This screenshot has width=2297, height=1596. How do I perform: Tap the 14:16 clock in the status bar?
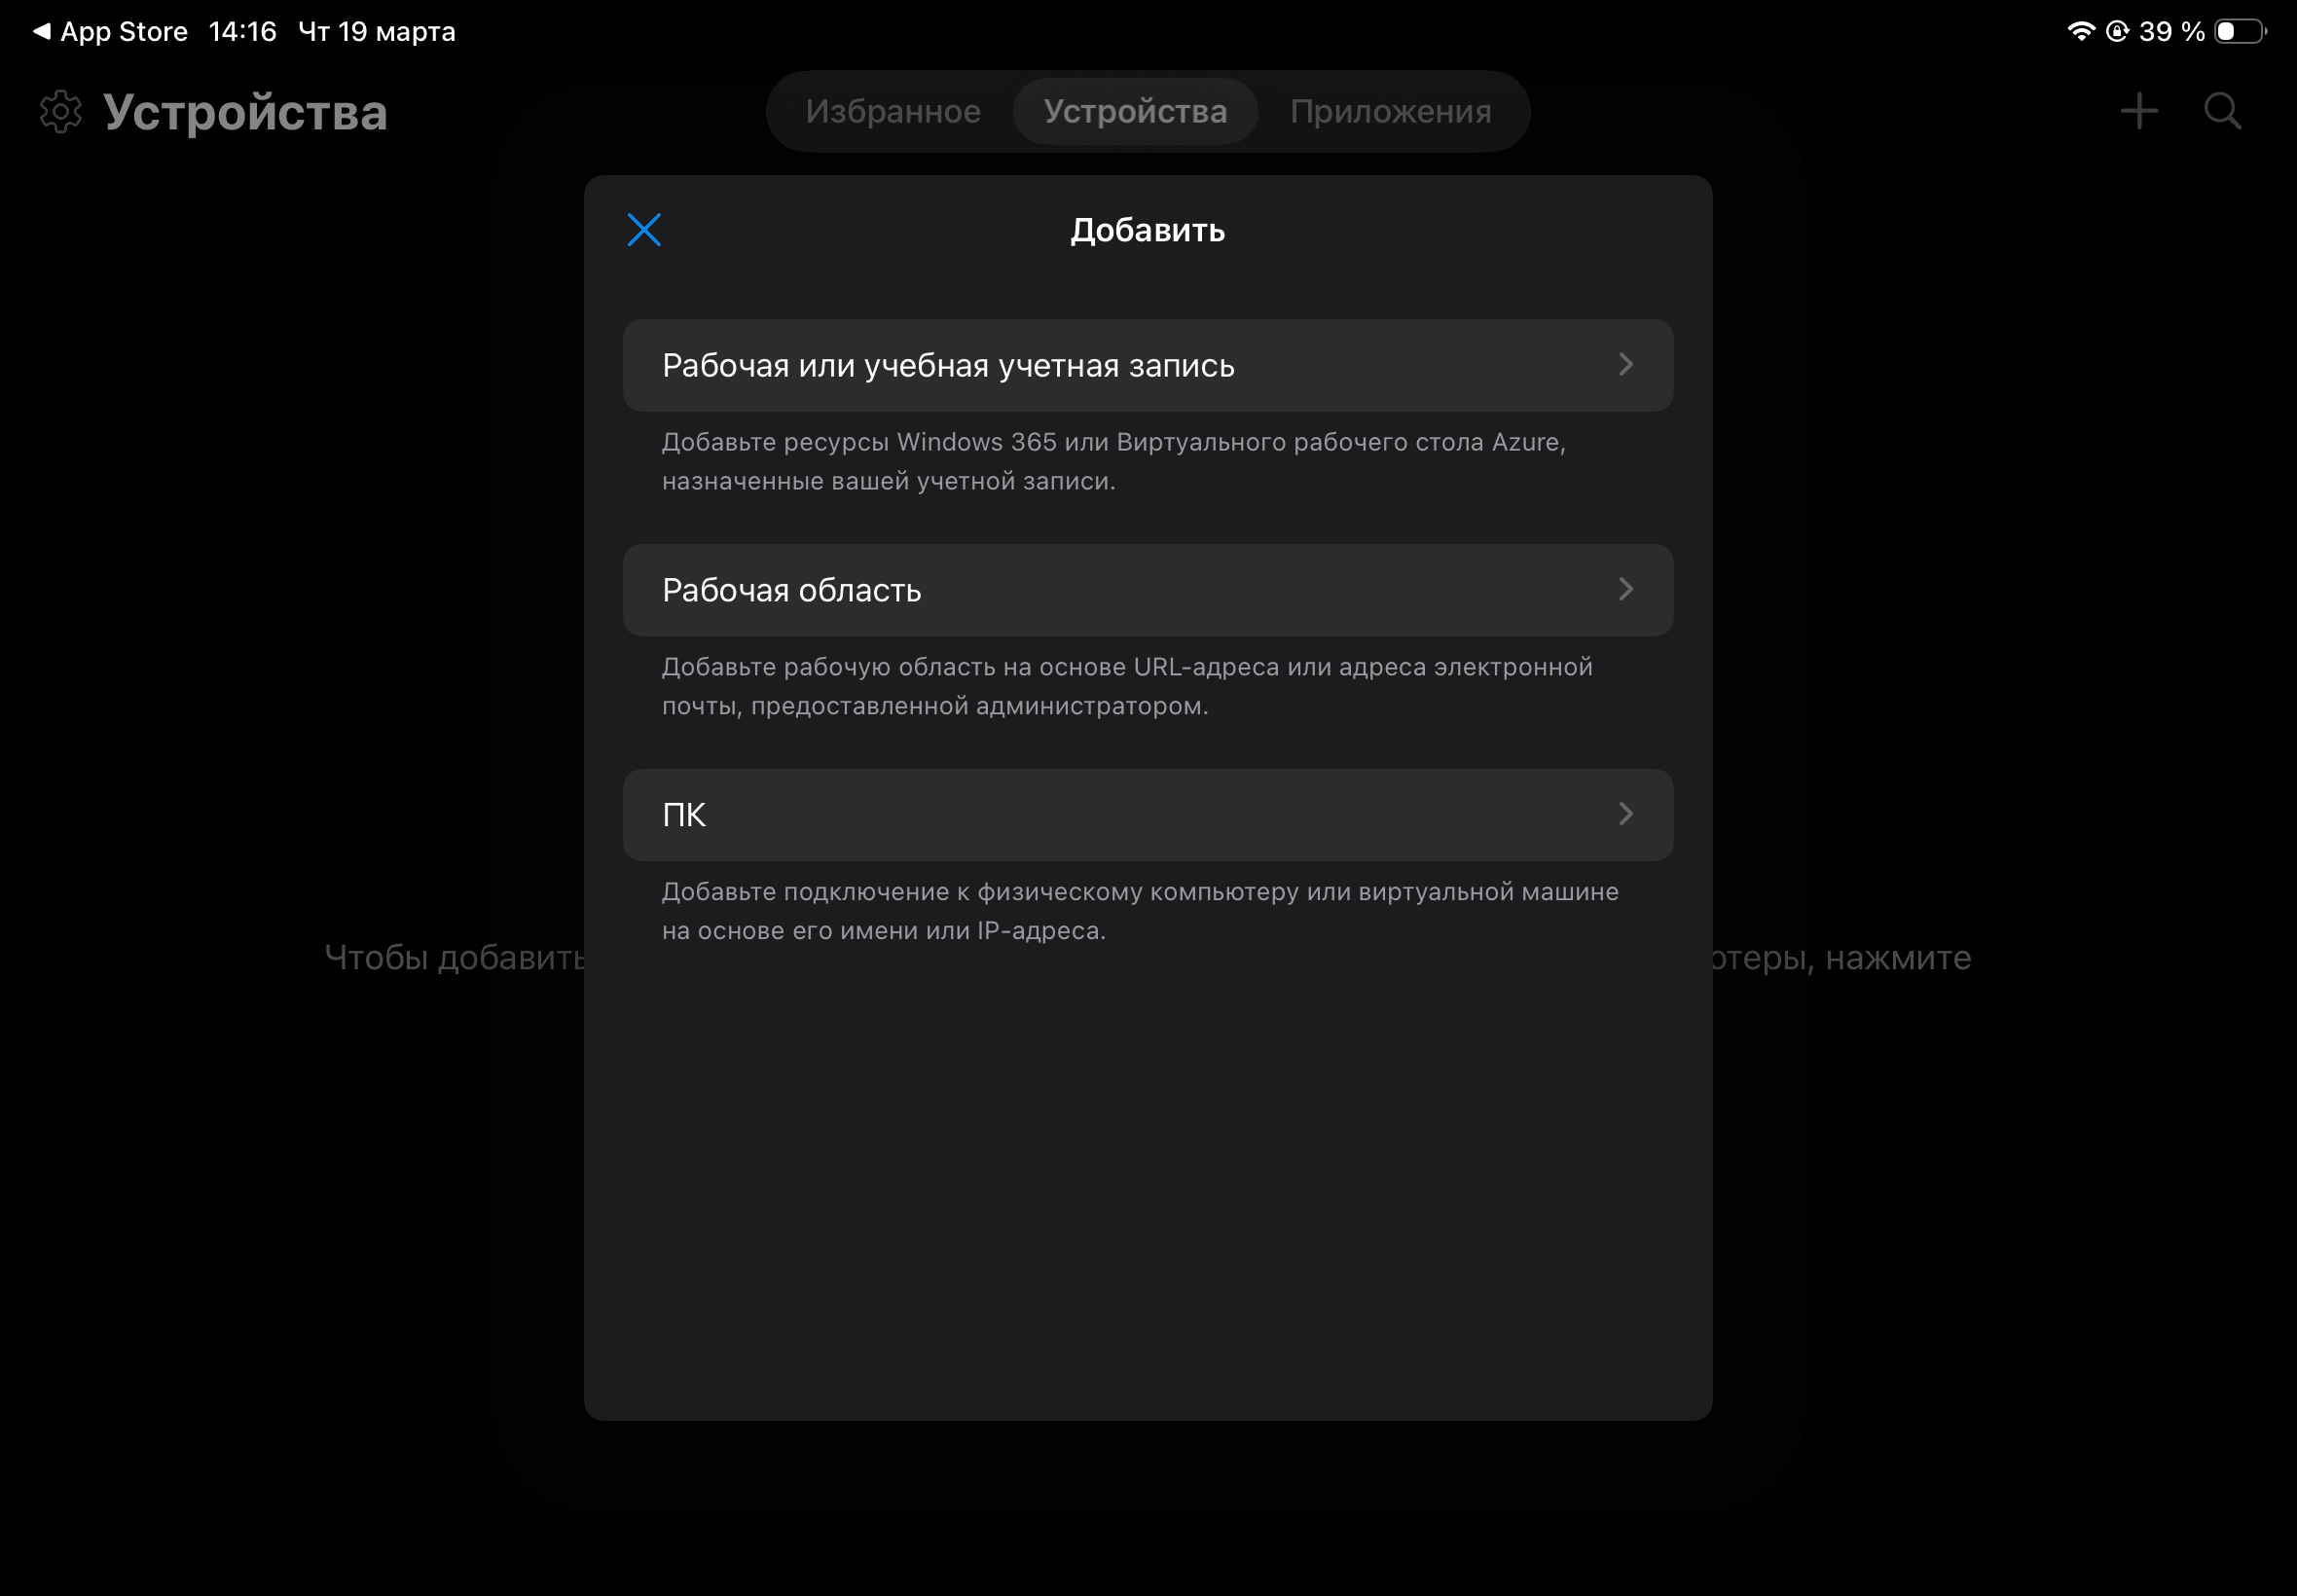[x=242, y=32]
